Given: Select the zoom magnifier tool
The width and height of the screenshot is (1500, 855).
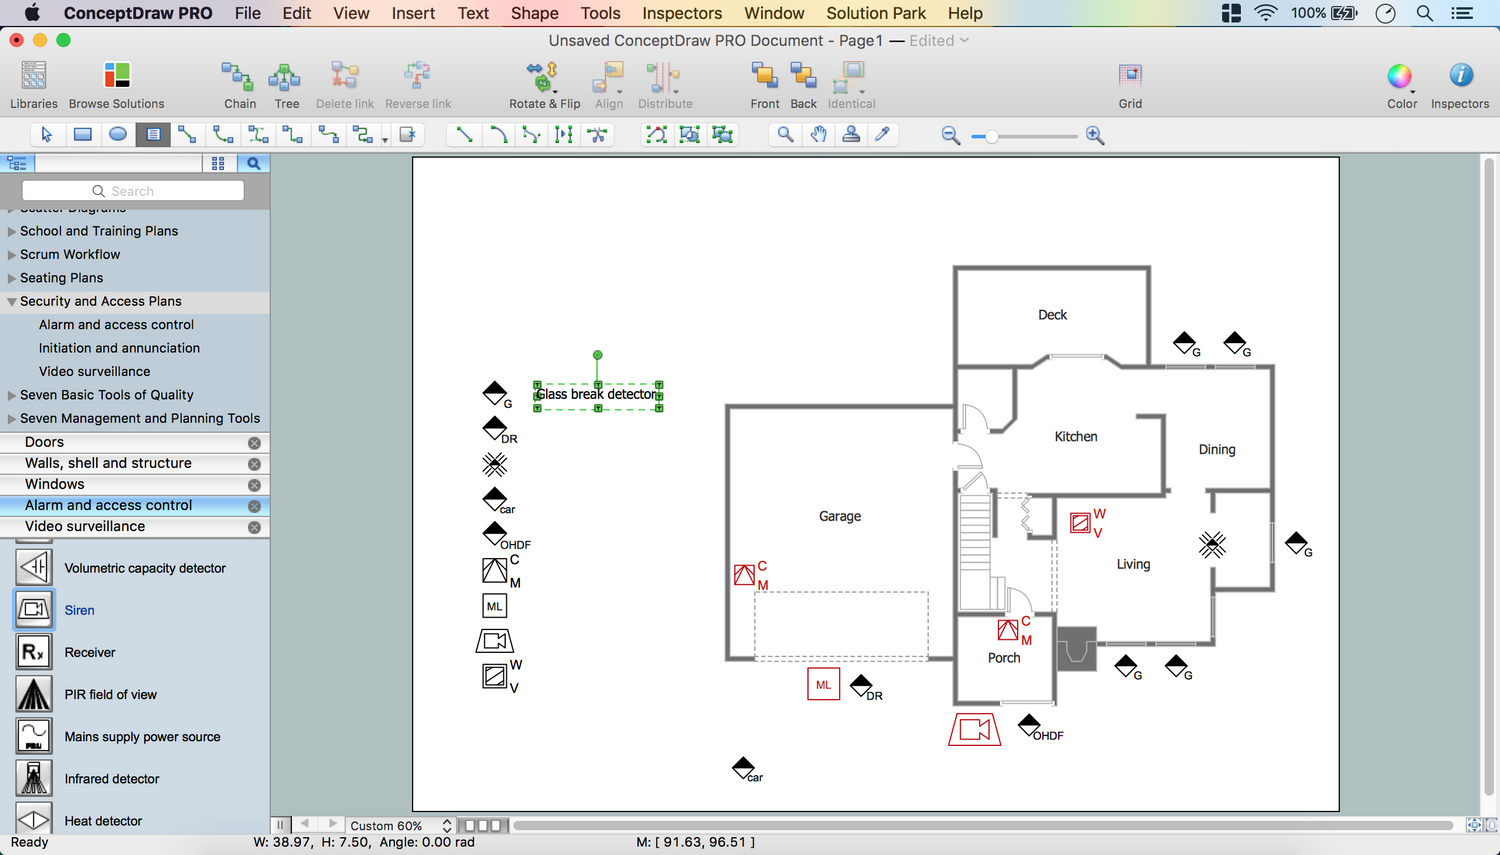Looking at the screenshot, I should pos(786,134).
